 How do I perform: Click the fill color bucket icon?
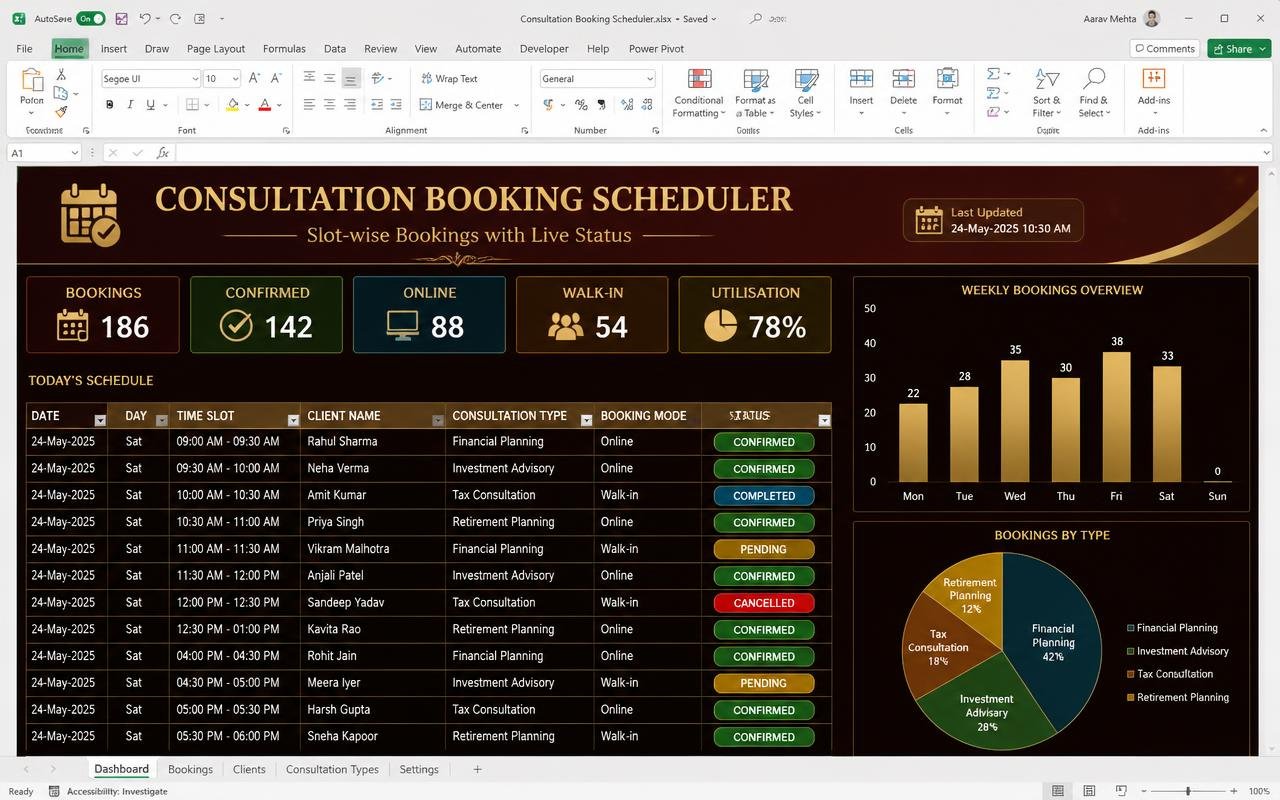coord(233,105)
